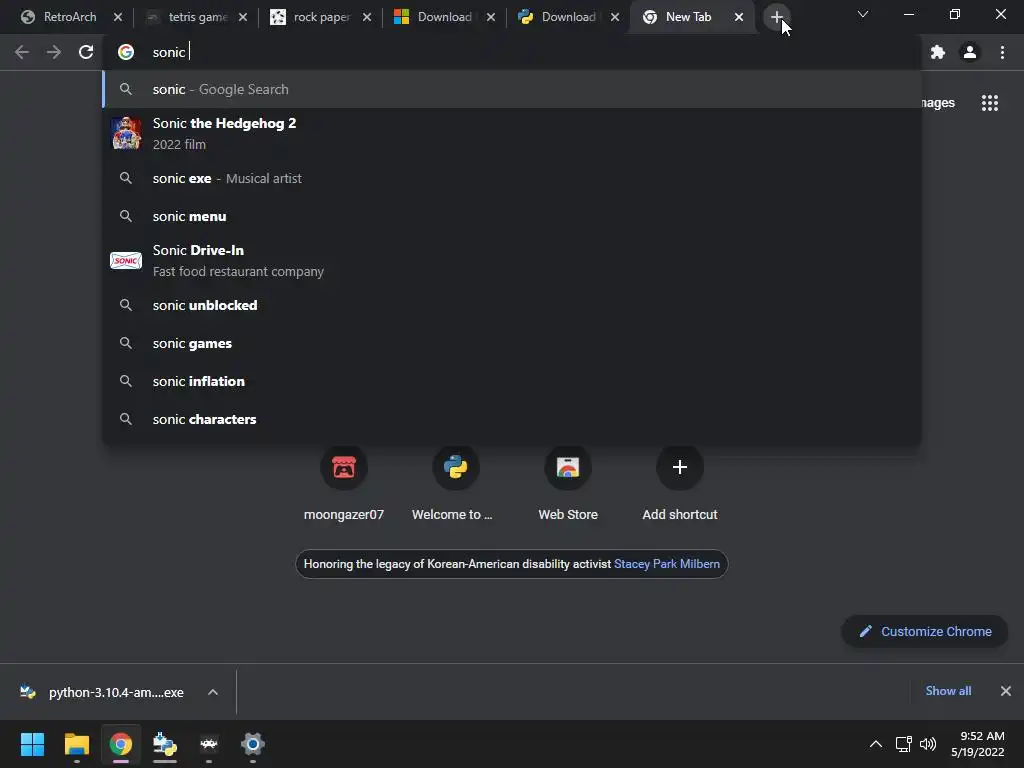
Task: Select 'sonic exe' Musical artist suggestion
Action: pyautogui.click(x=512, y=178)
